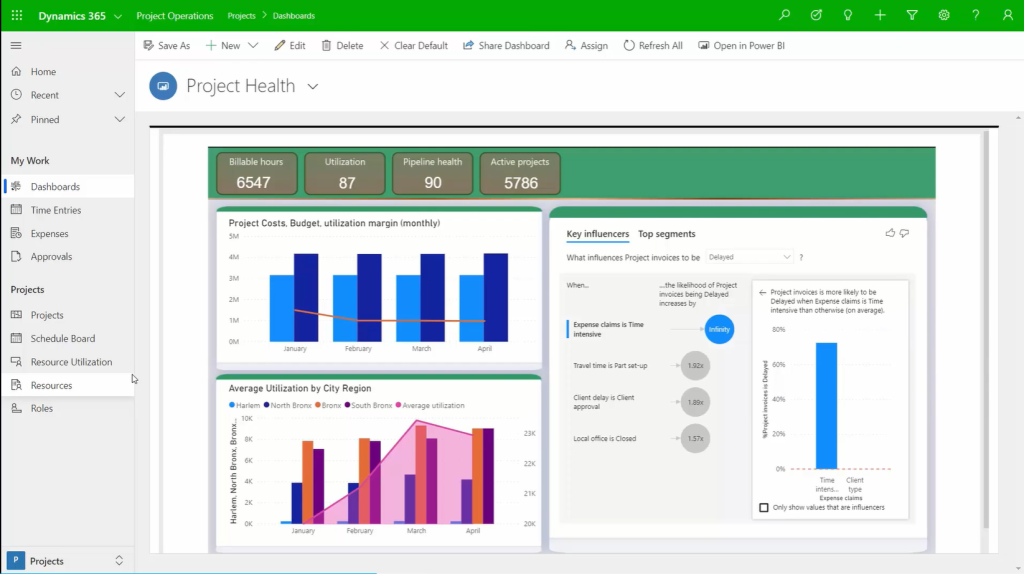Open the settings gear icon
1024x574 pixels.
pos(944,16)
